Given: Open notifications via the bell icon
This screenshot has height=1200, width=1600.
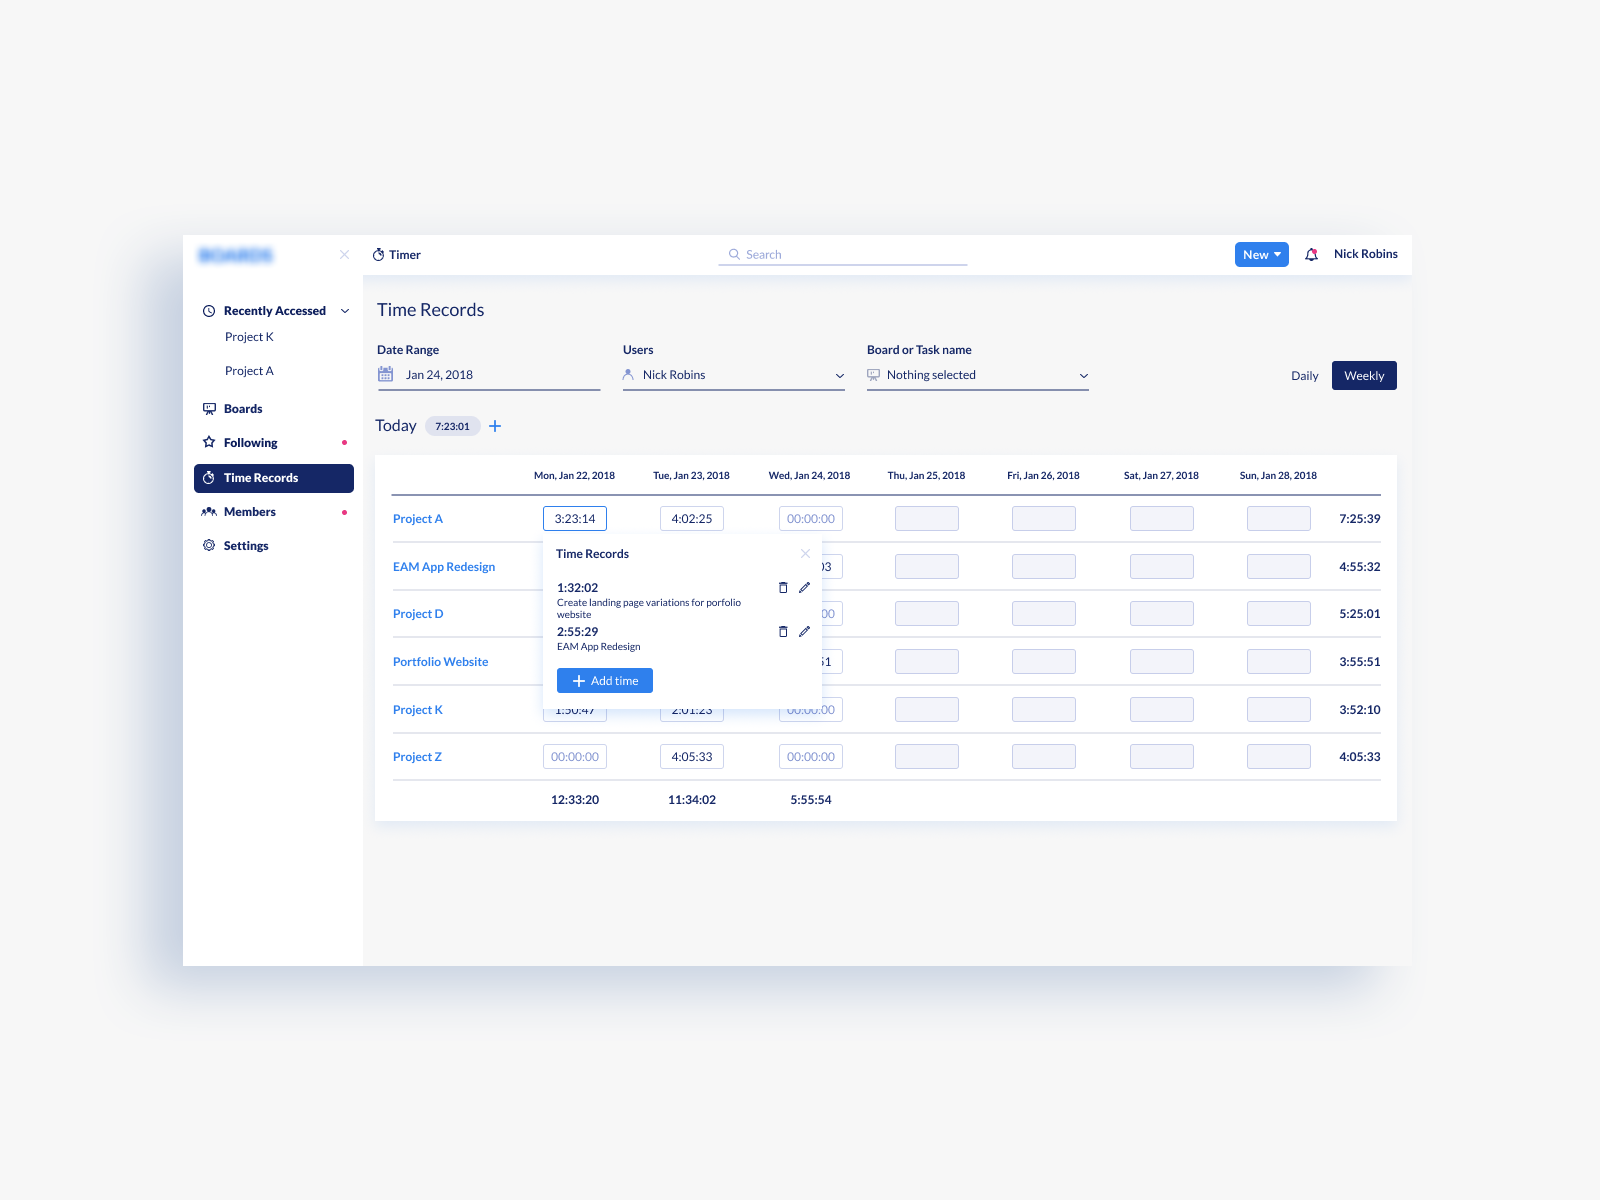Looking at the screenshot, I should point(1311,254).
